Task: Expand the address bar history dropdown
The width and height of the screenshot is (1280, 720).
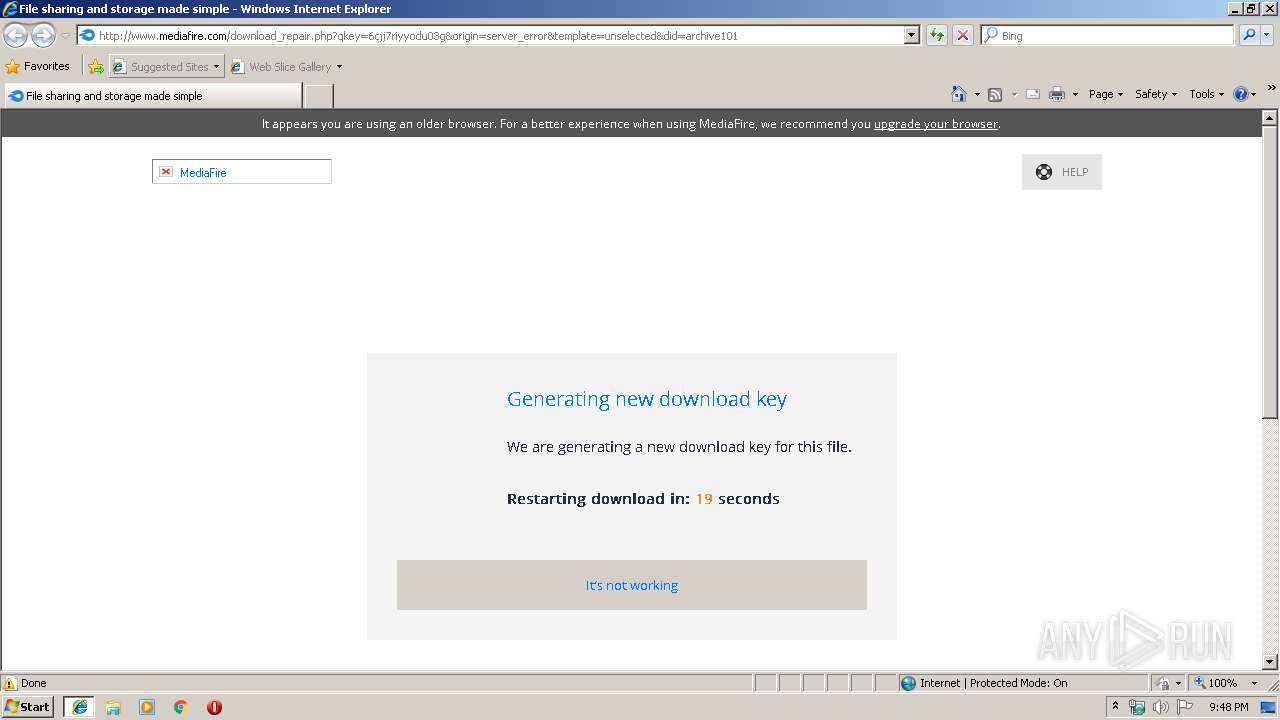Action: click(x=911, y=35)
